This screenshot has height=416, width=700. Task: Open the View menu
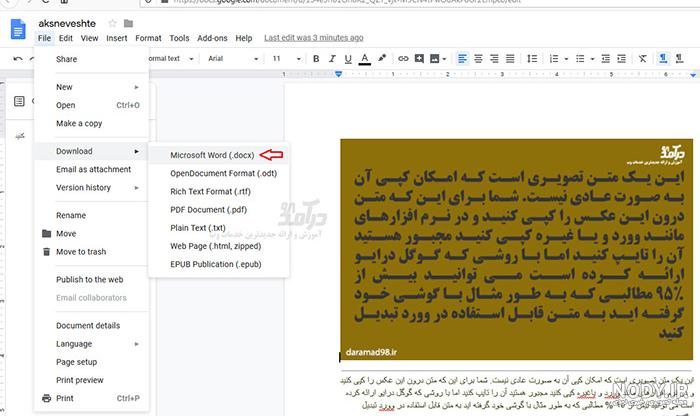pos(89,38)
